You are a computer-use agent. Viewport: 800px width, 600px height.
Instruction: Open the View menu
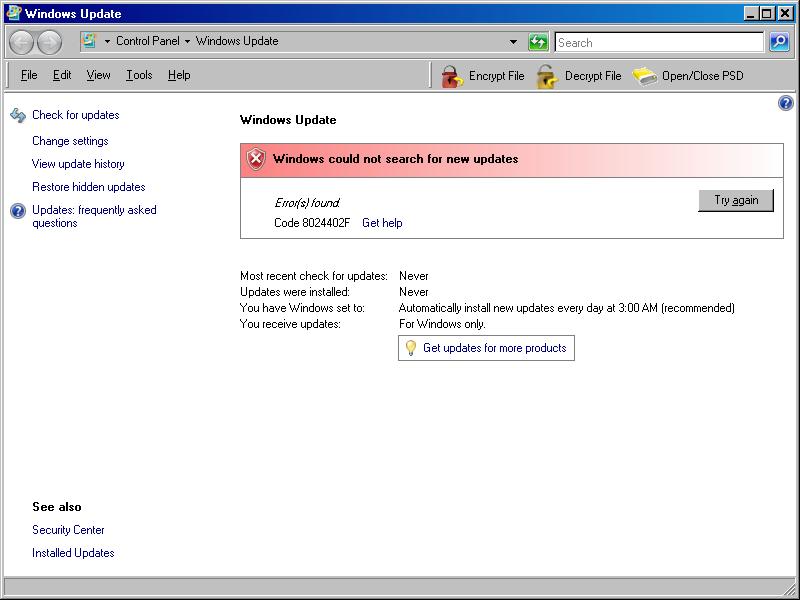tap(97, 75)
